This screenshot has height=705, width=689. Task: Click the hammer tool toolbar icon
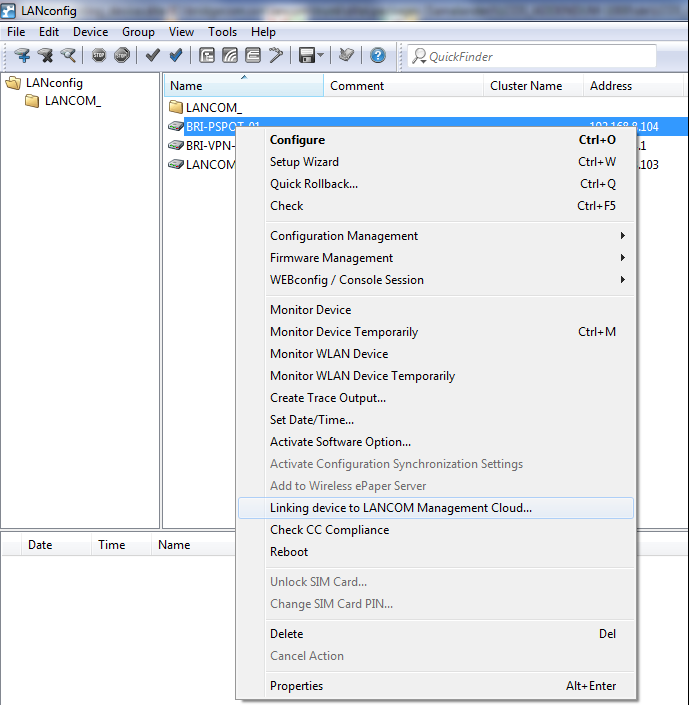pos(276,56)
